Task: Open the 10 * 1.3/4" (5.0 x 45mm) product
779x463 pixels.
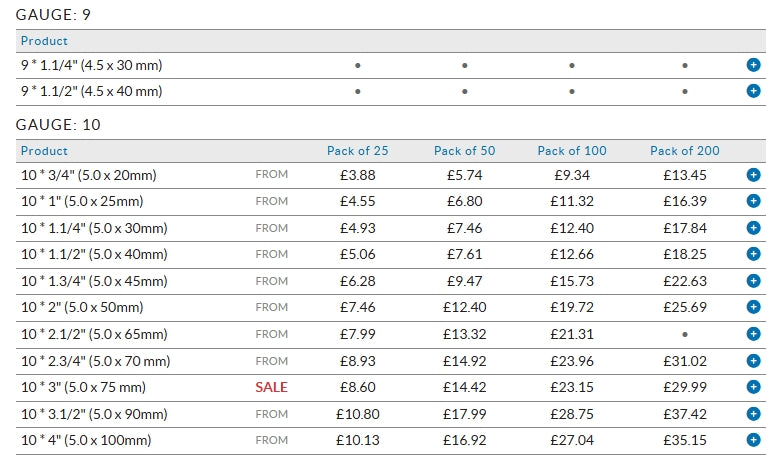Action: [94, 281]
